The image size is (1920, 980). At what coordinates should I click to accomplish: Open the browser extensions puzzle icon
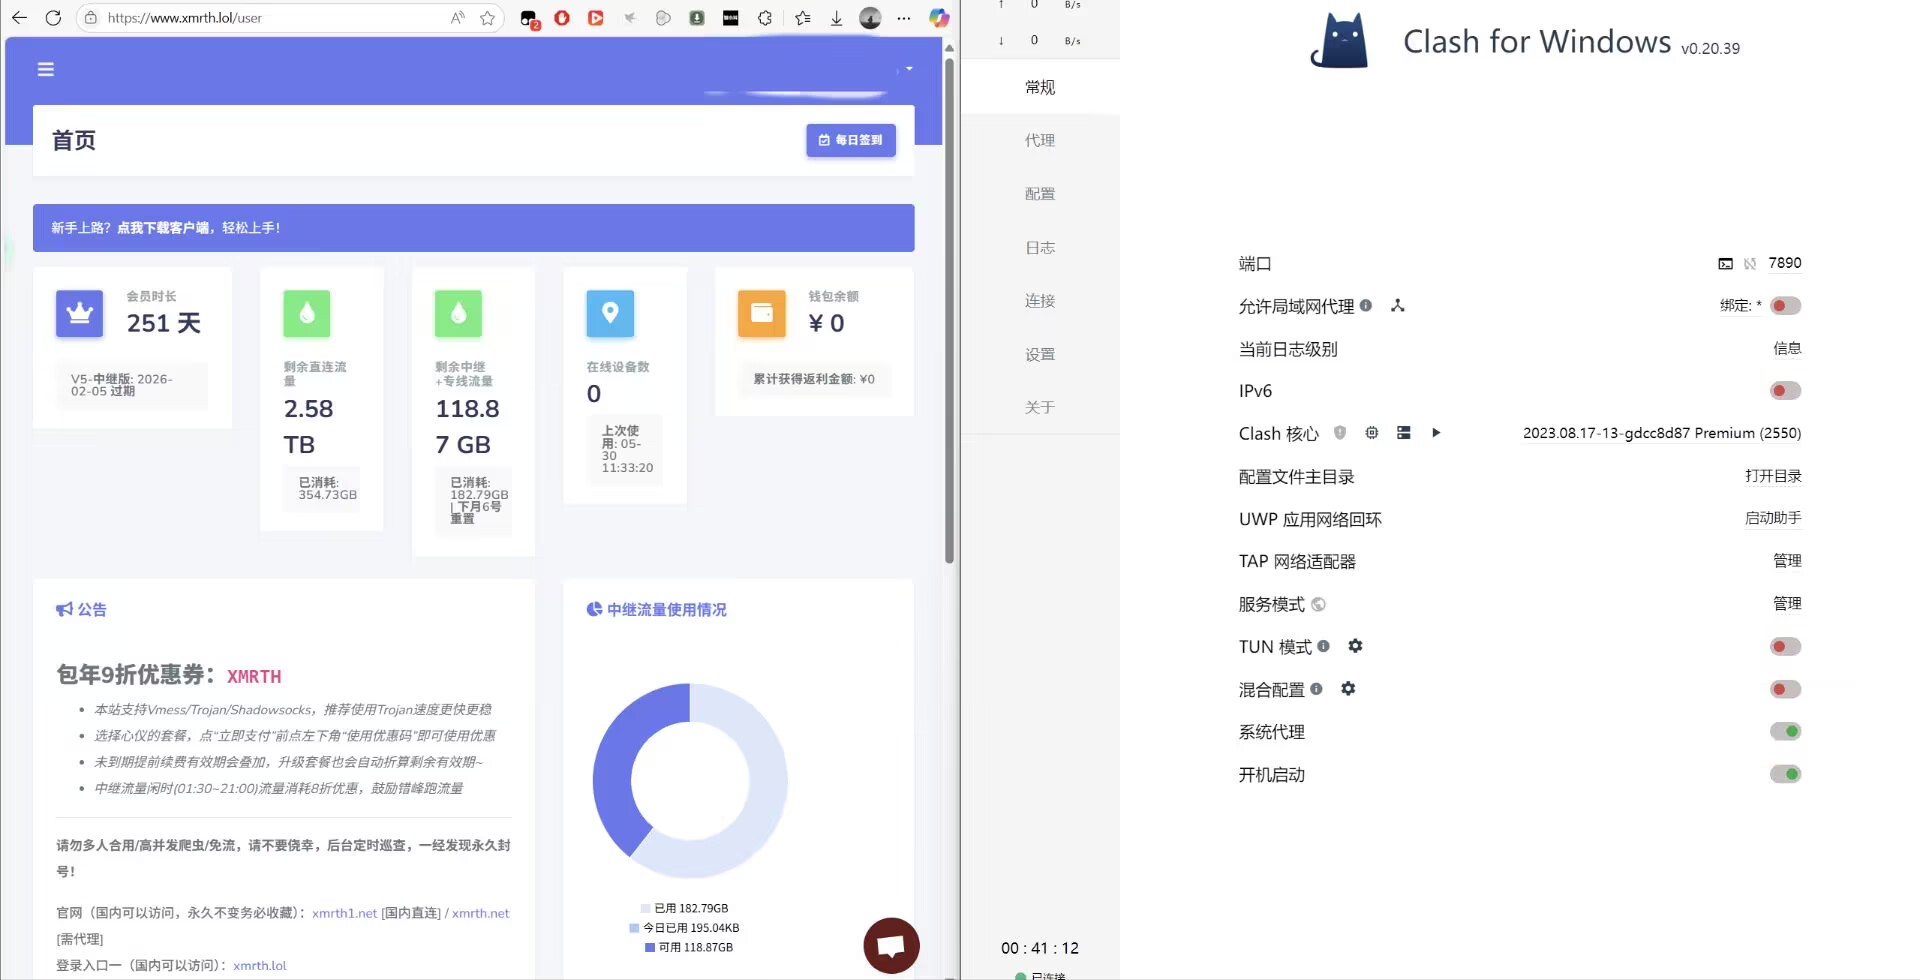[x=765, y=18]
